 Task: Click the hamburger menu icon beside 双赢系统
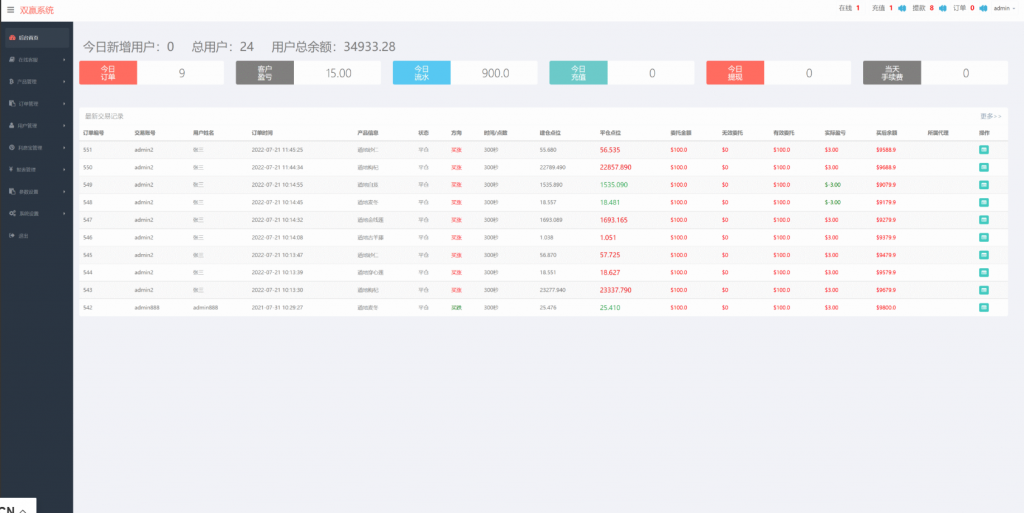[10, 9]
